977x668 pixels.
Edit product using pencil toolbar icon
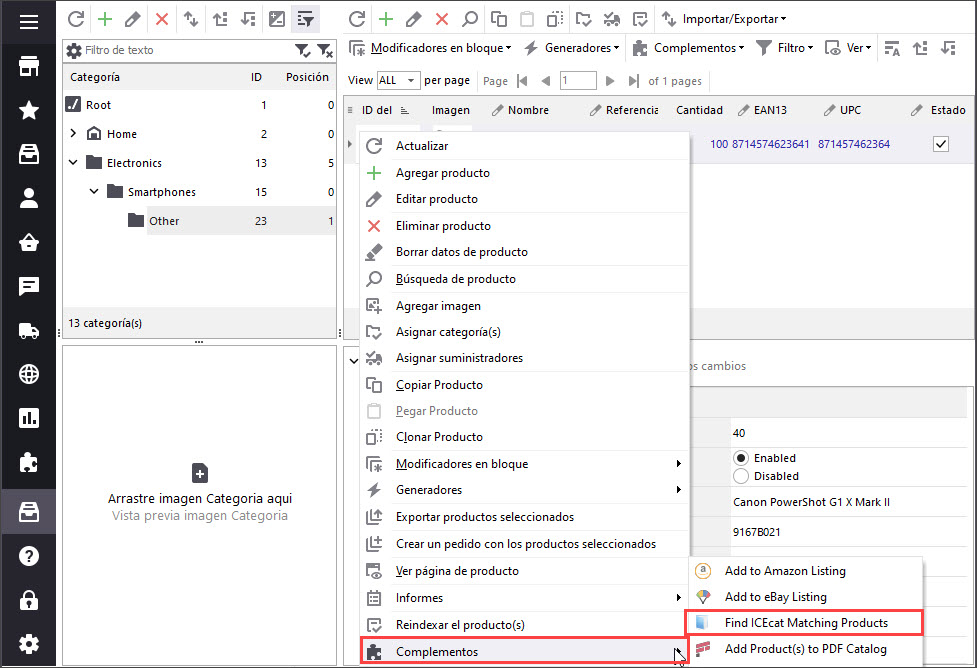point(414,19)
